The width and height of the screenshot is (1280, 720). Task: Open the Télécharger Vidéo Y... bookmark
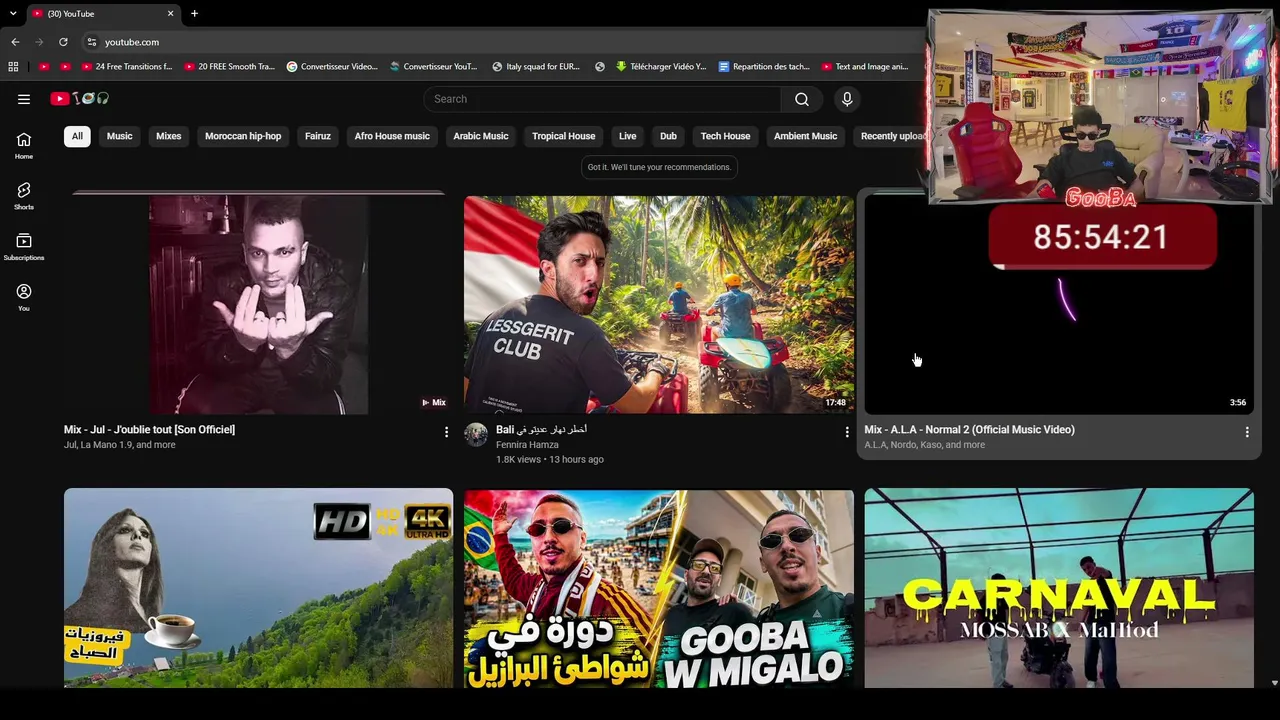coord(661,67)
